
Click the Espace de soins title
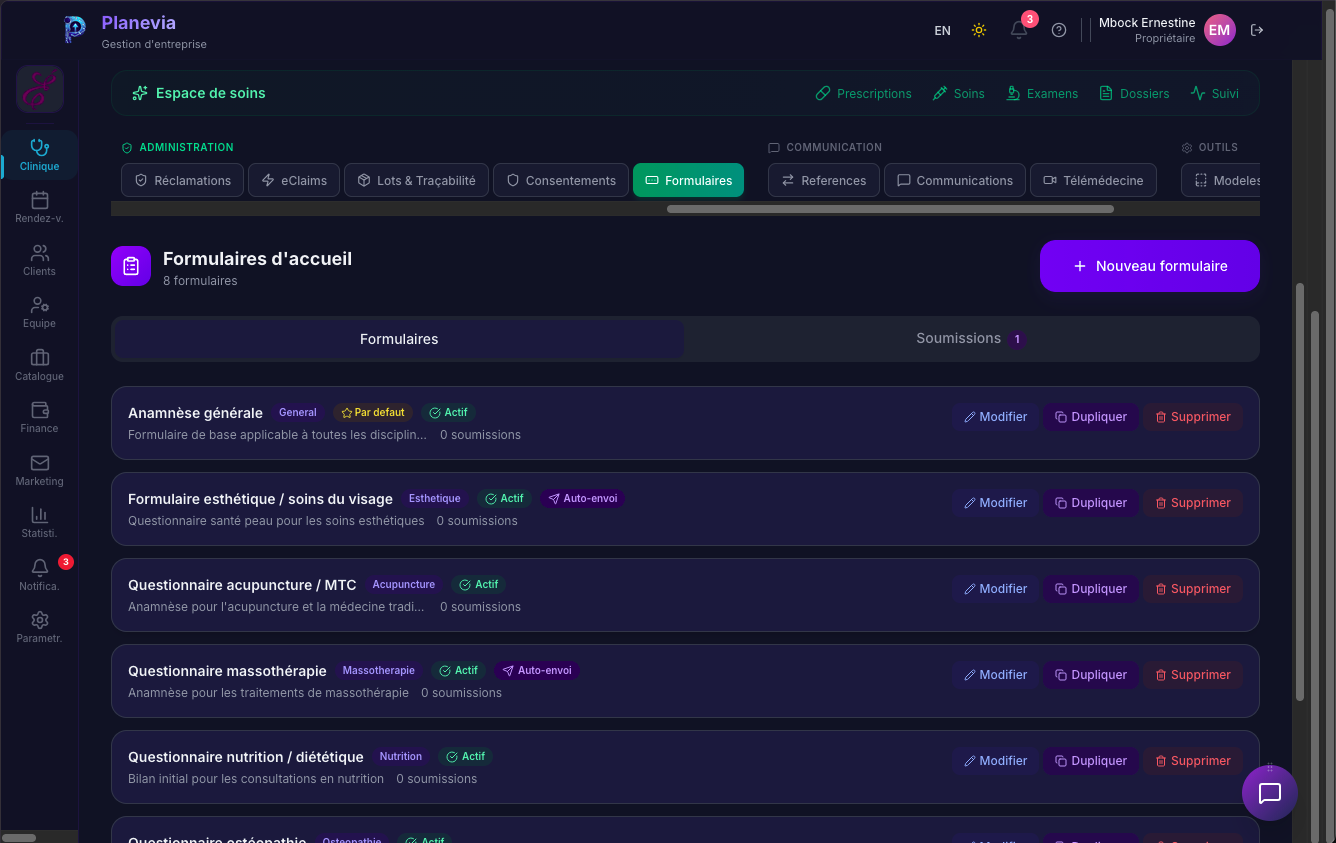(x=211, y=93)
